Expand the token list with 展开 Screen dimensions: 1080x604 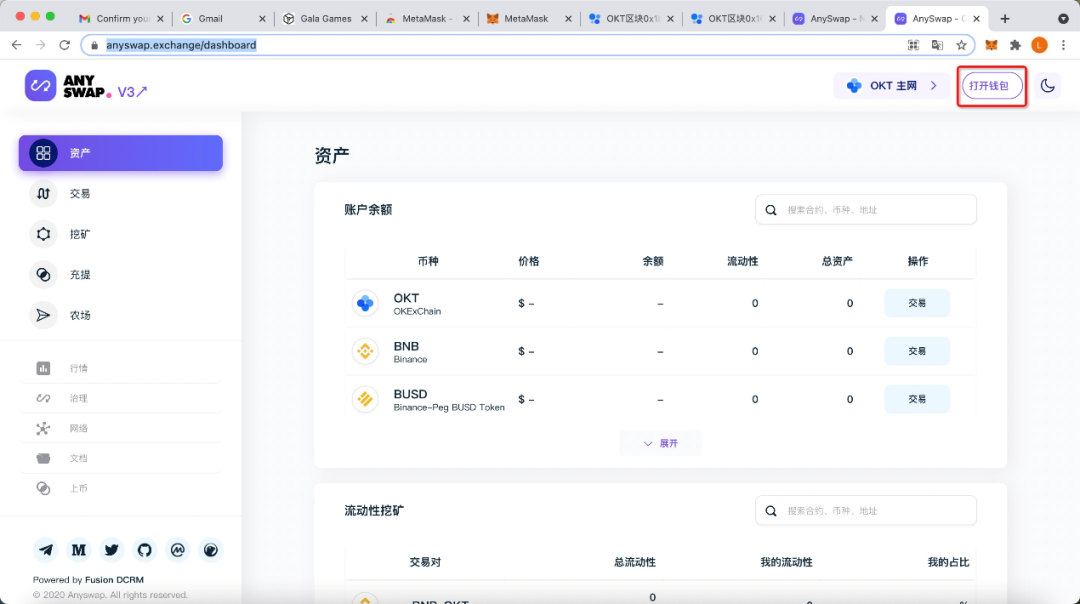[661, 444]
